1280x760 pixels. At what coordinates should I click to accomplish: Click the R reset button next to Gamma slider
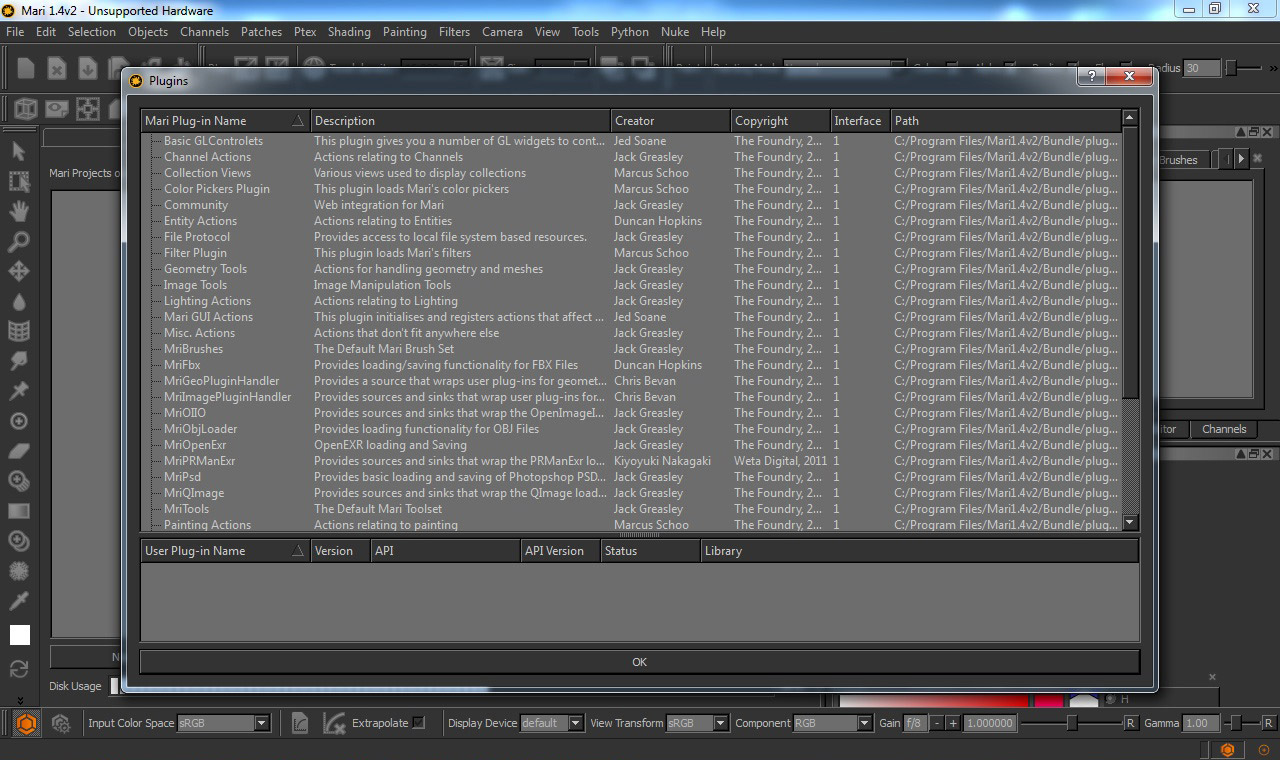pos(1268,723)
